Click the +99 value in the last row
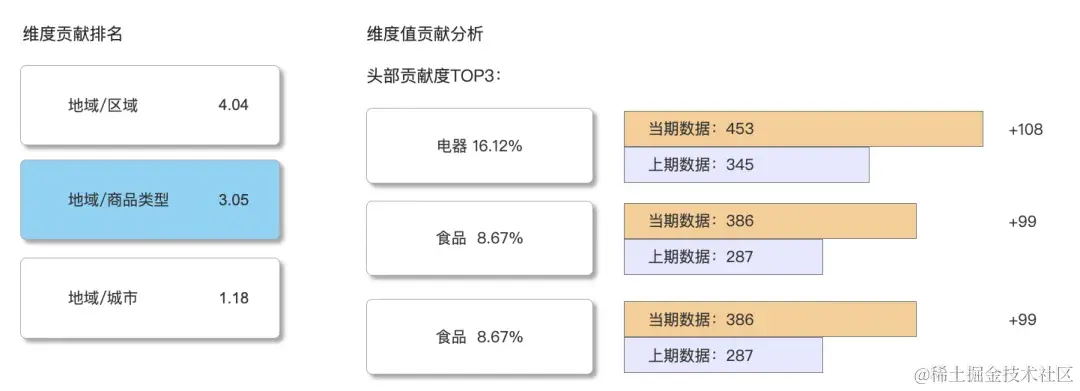 [1022, 320]
